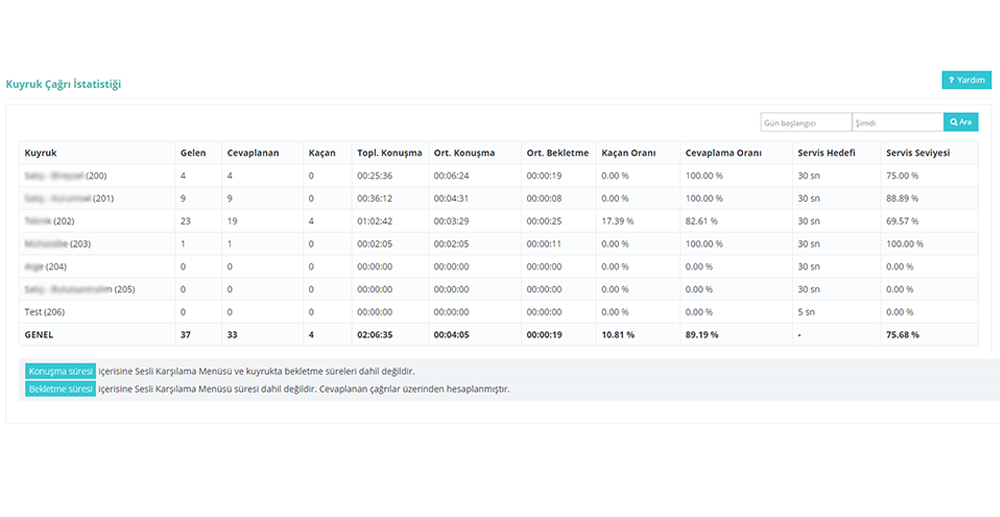
Task: Click the Yardım help button
Action: tap(966, 80)
